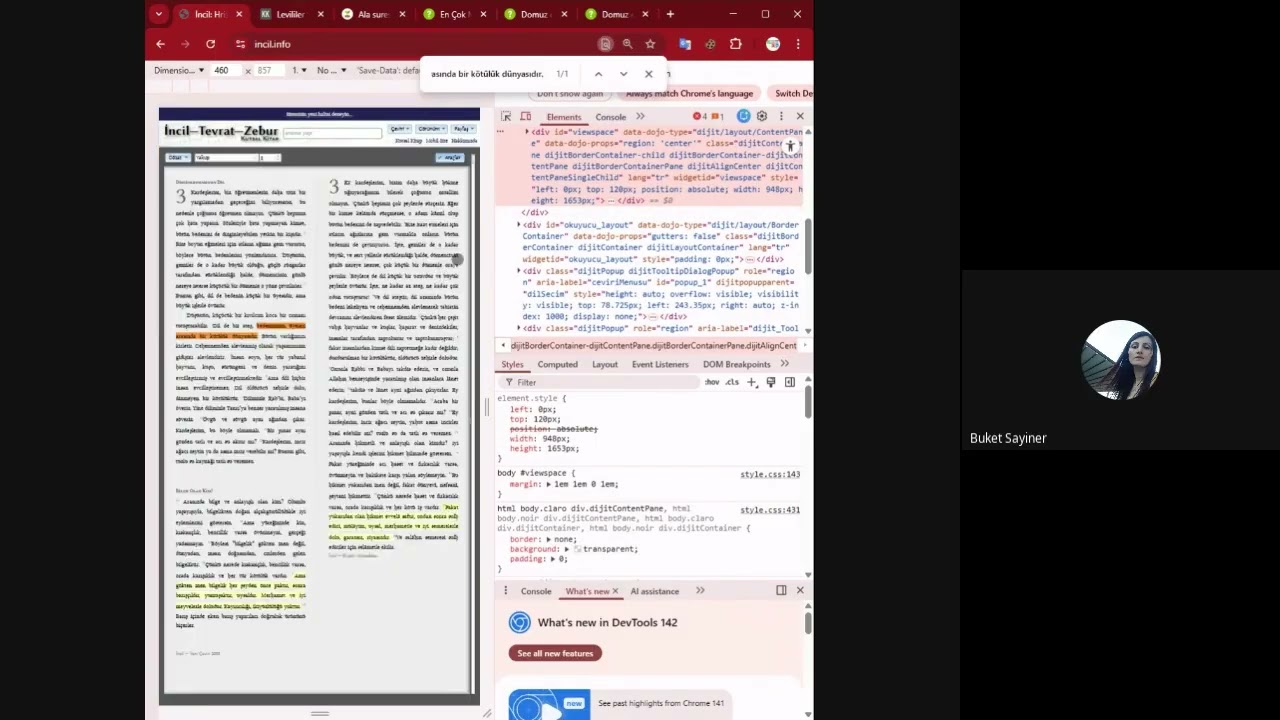This screenshot has height=720, width=1280.
Task: Open the Computed tab
Action: click(x=557, y=364)
